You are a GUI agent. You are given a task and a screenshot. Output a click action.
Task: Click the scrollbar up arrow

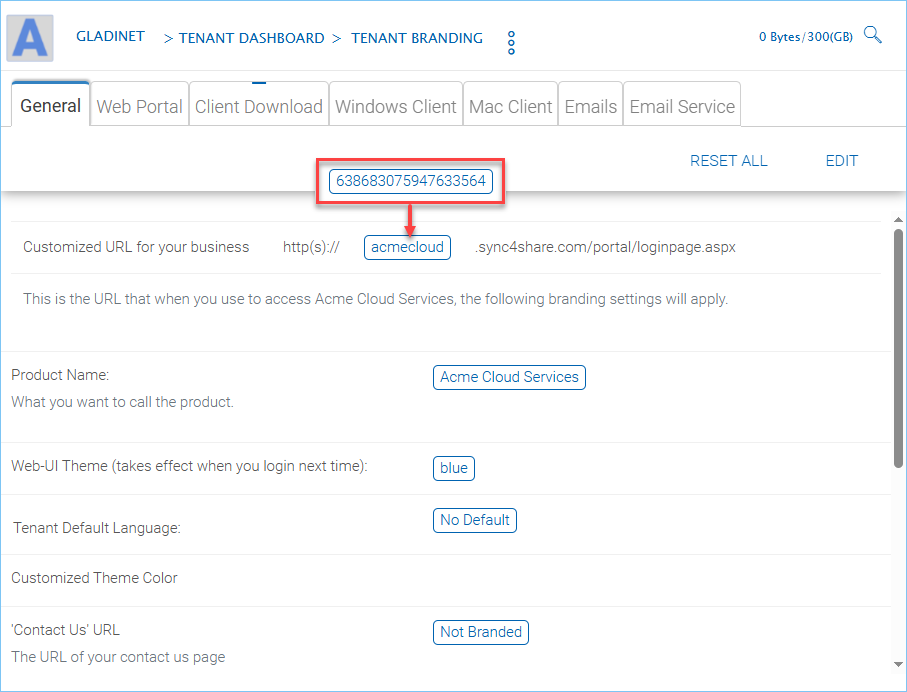tap(898, 220)
